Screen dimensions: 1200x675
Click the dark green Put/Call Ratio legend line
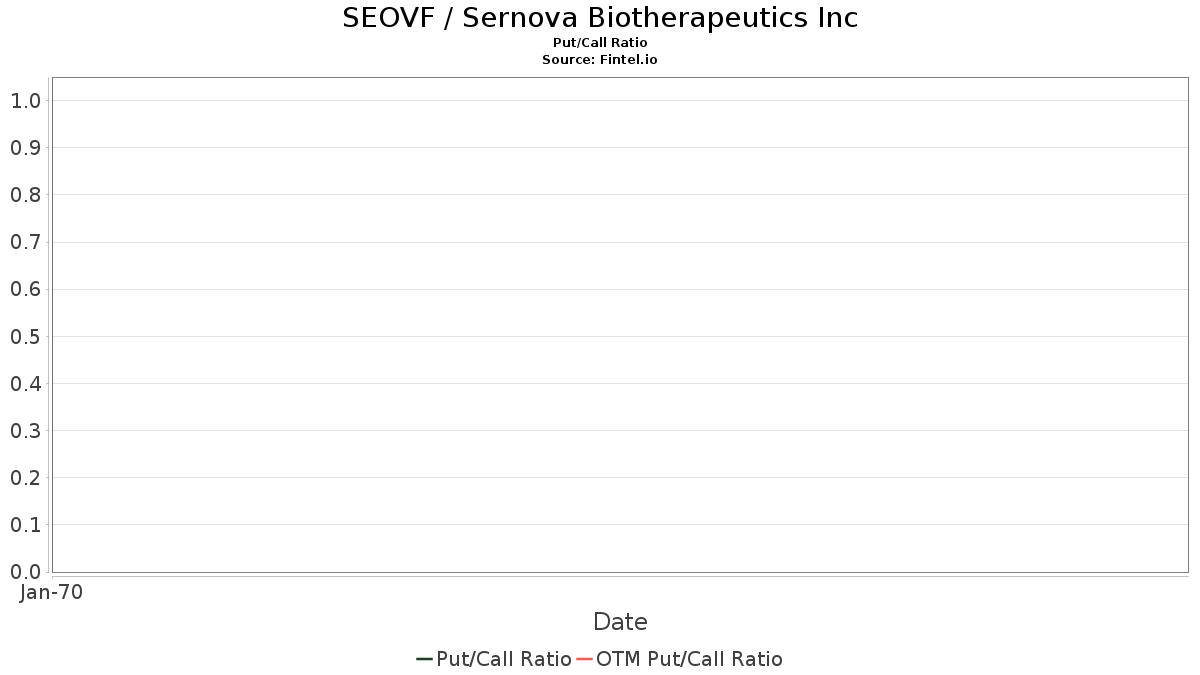coord(424,659)
